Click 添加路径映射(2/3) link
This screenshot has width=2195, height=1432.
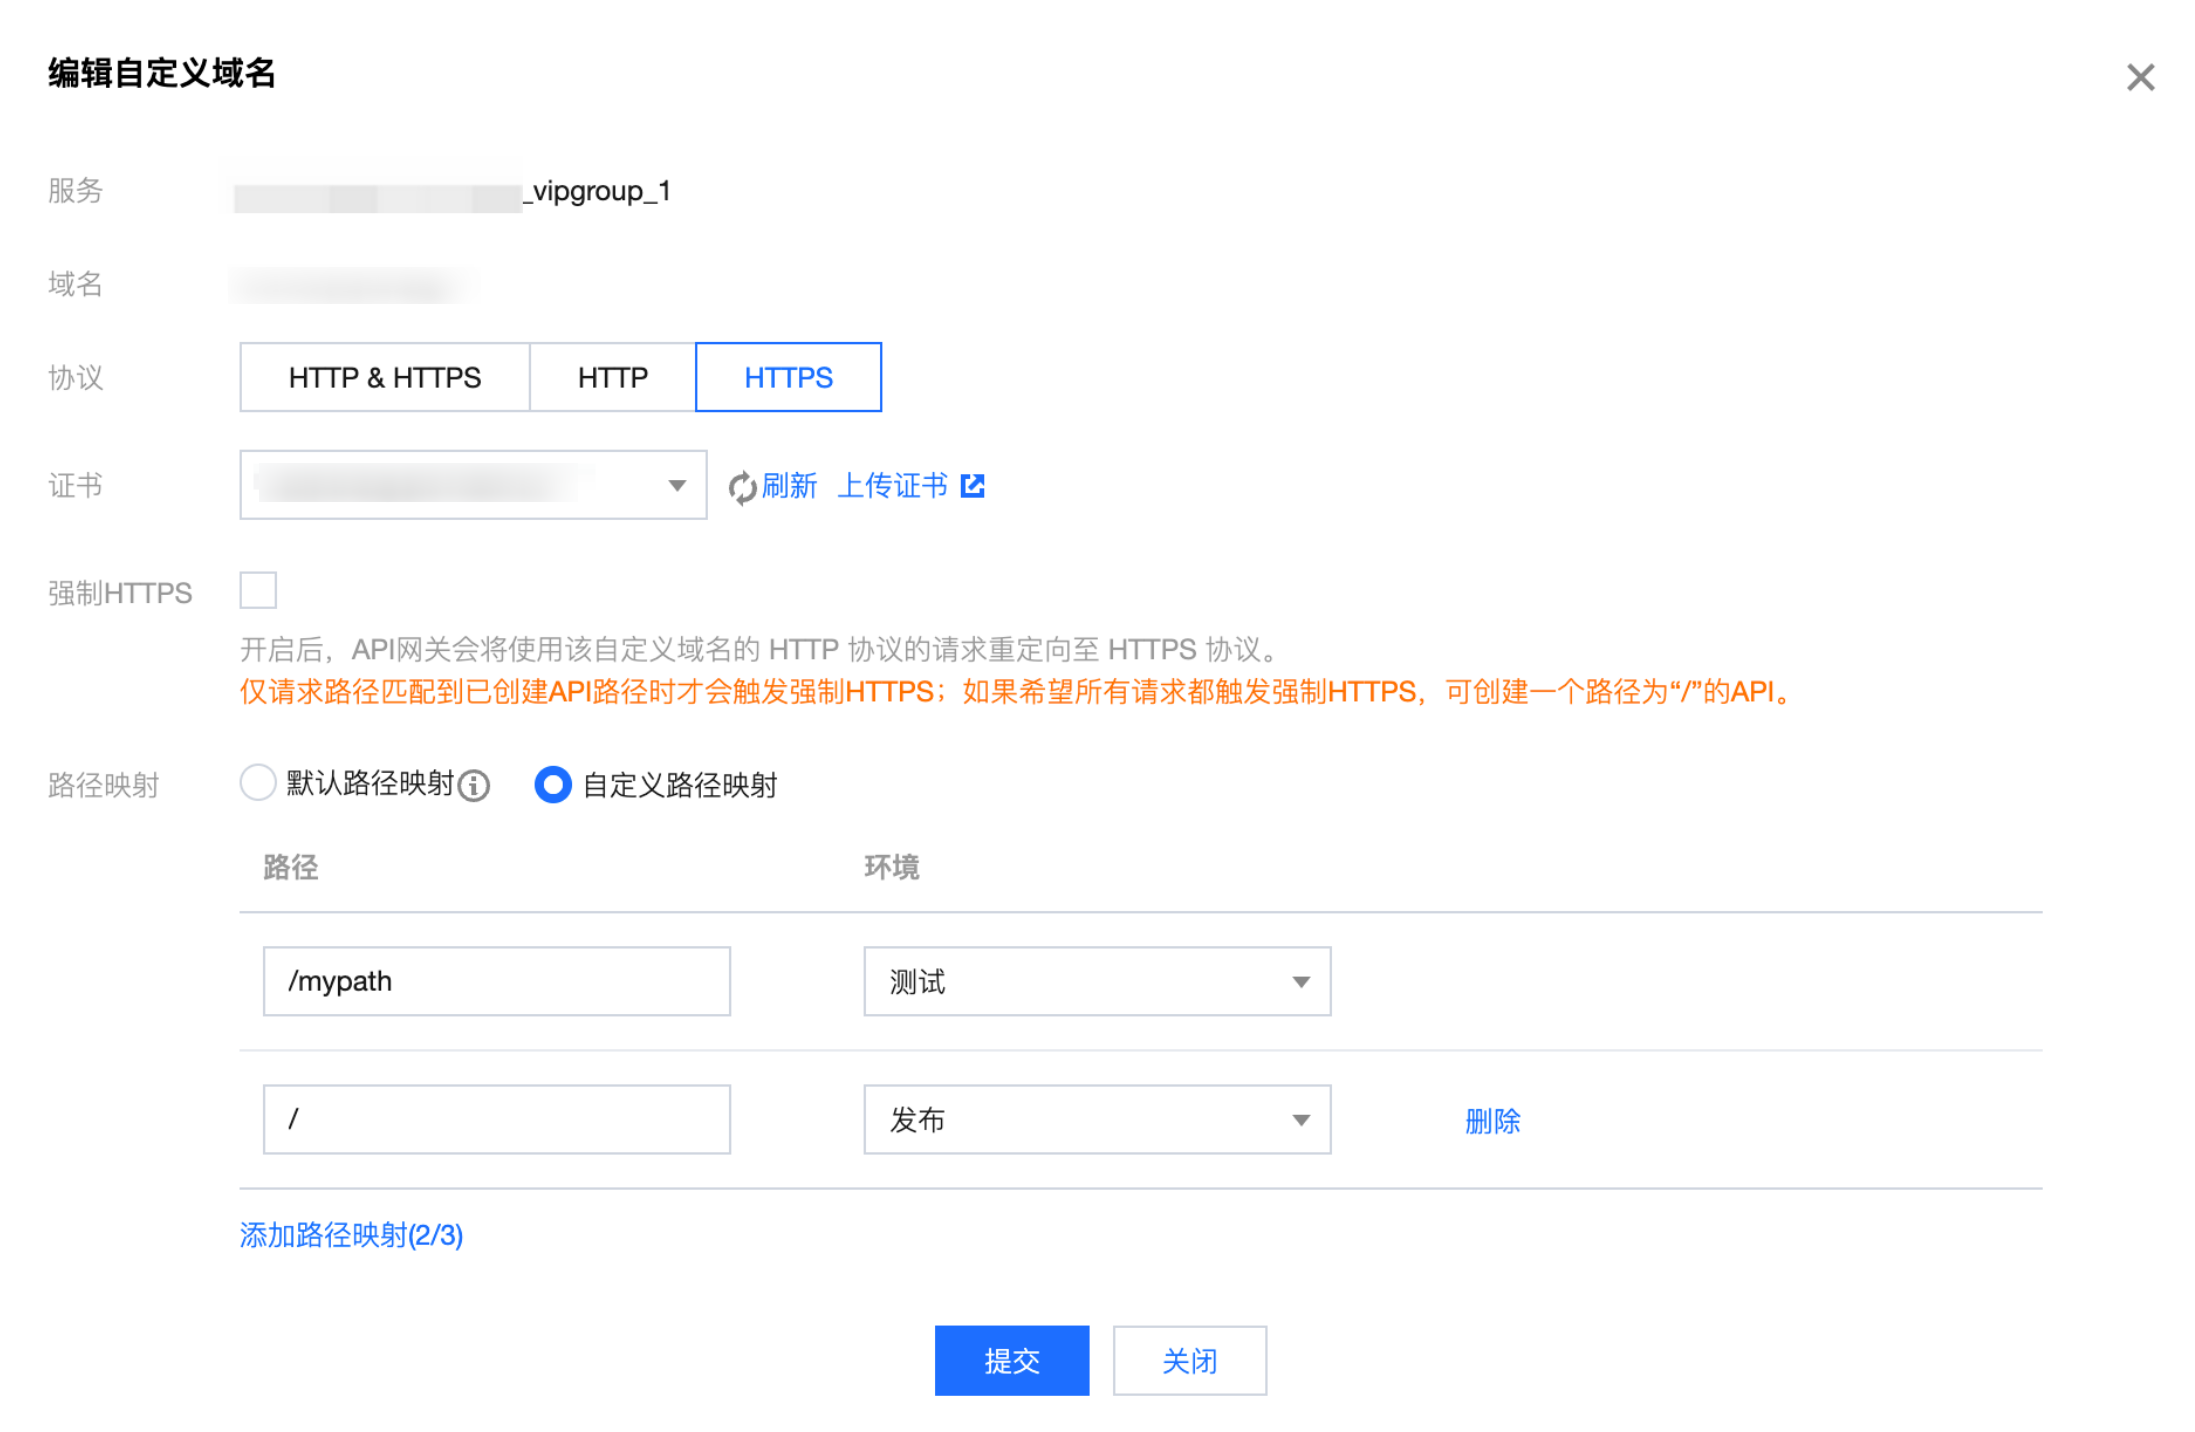click(351, 1235)
